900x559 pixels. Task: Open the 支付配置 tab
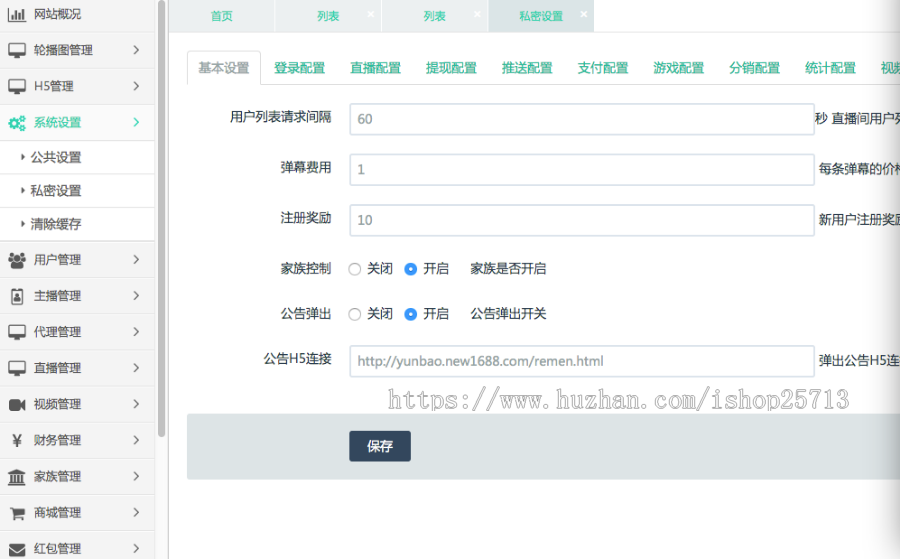603,68
